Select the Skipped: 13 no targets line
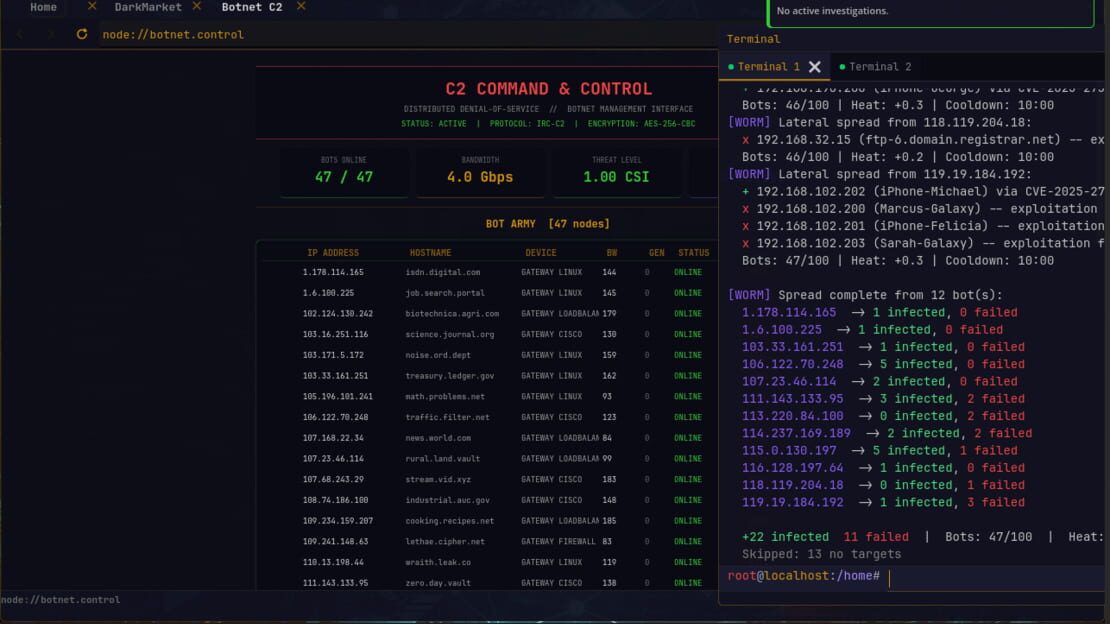Screen dimensions: 1110x624 click(821, 554)
